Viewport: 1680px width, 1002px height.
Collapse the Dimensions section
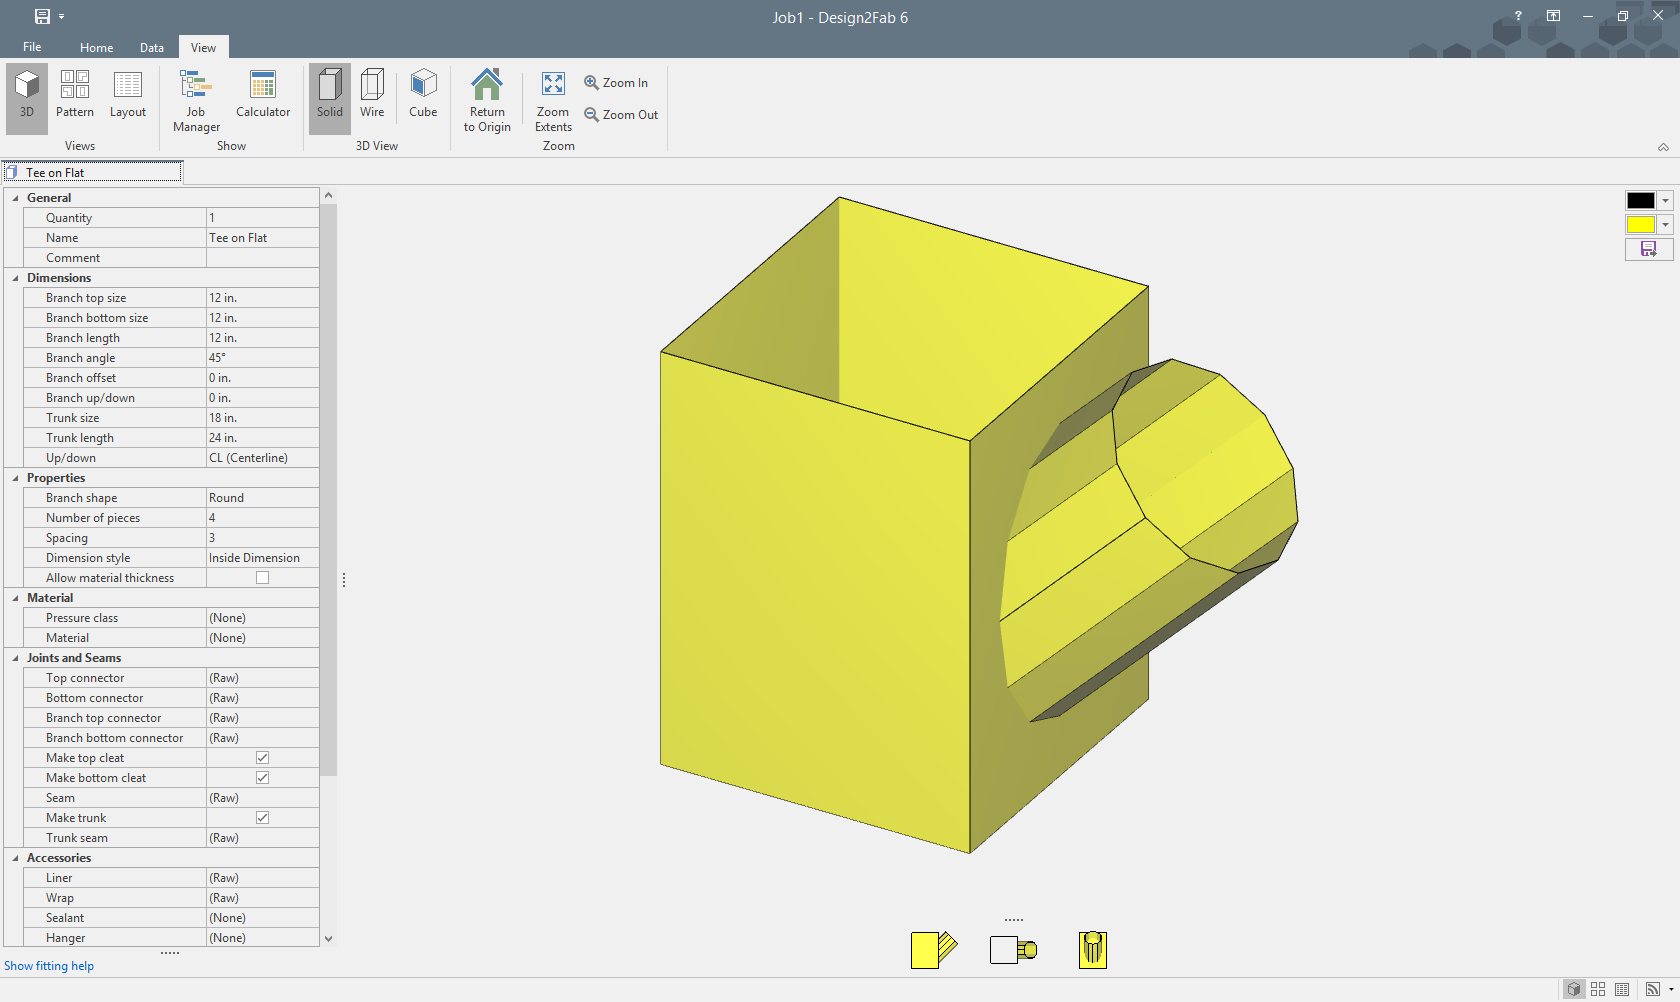click(x=15, y=278)
